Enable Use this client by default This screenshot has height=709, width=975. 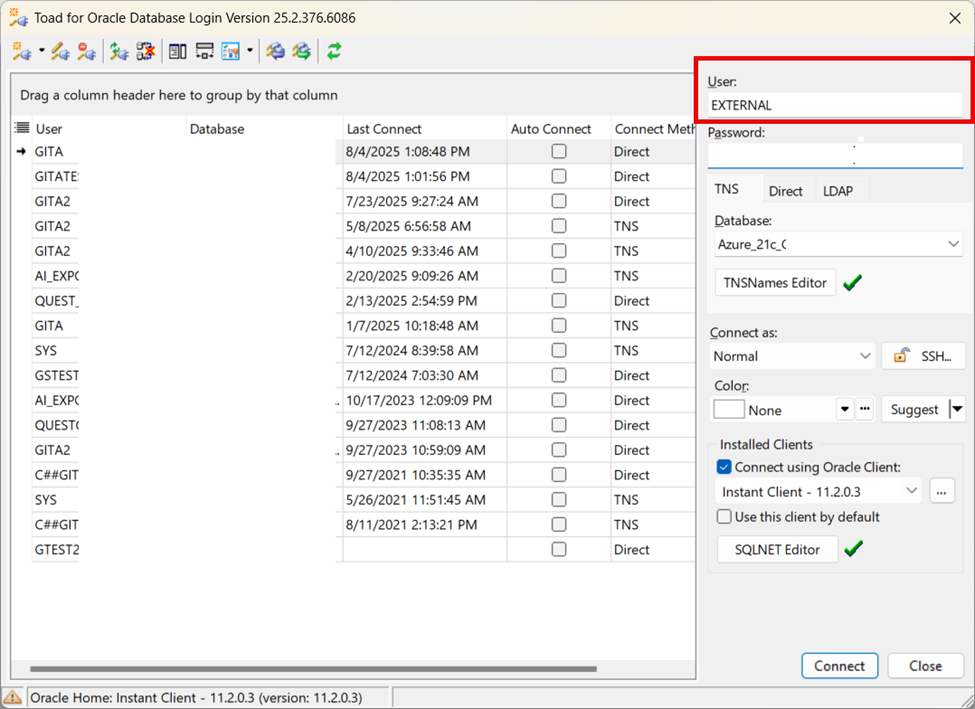coord(724,517)
